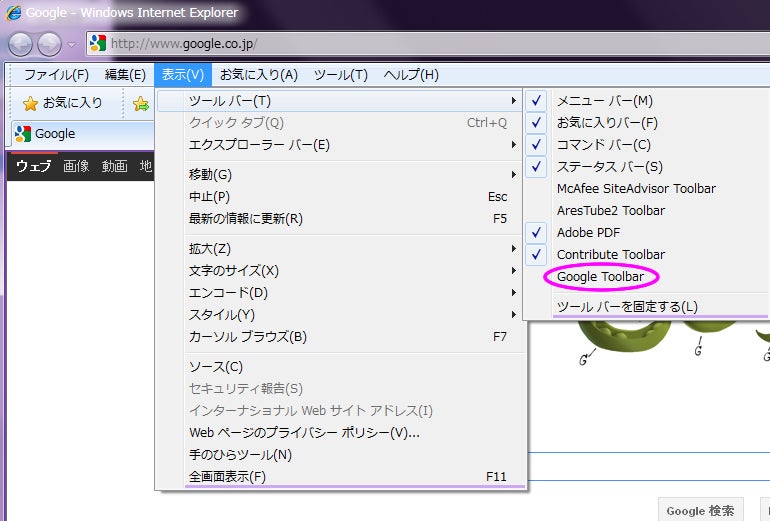Click the お気に入り favorites button label
The width and height of the screenshot is (770, 521).
72,103
